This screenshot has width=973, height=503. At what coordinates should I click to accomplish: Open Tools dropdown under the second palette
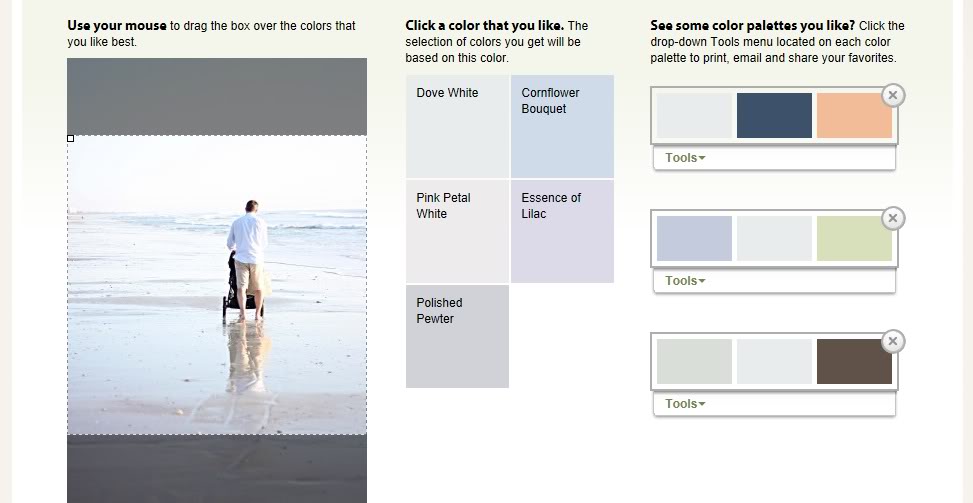(685, 281)
